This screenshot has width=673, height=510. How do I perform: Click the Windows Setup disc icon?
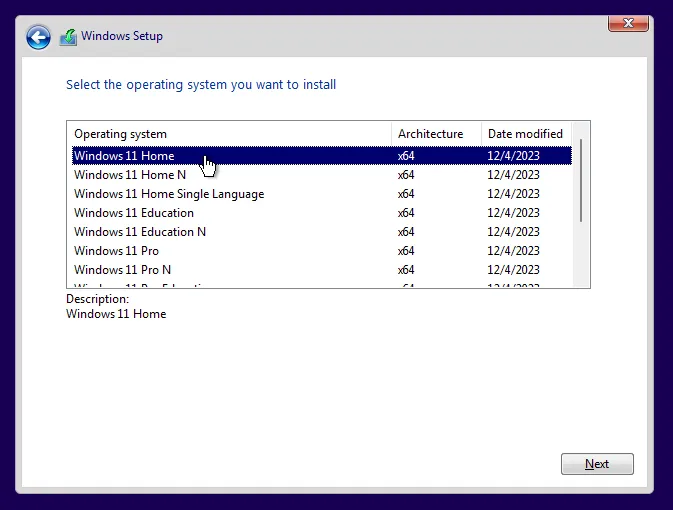coord(68,37)
